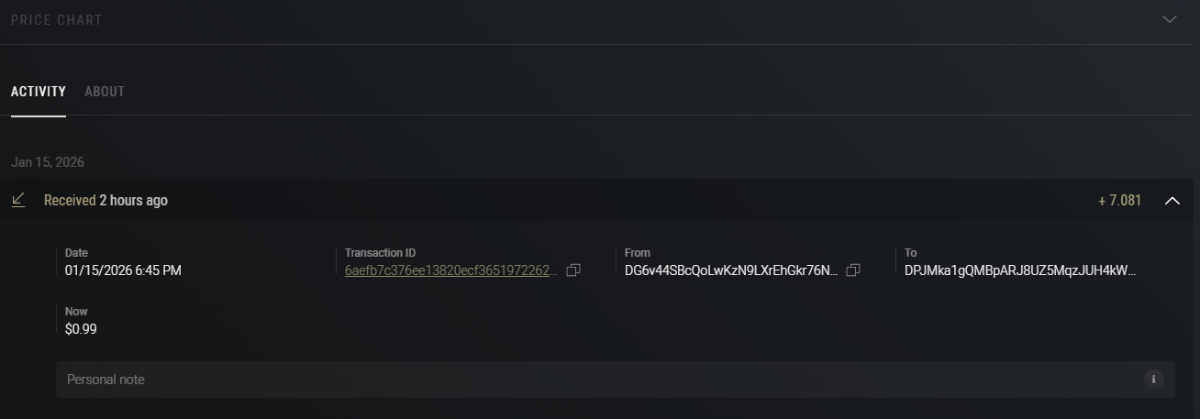This screenshot has width=1200, height=419.
Task: Open the 6aefb7c376ee transaction ID link
Action: click(x=451, y=271)
